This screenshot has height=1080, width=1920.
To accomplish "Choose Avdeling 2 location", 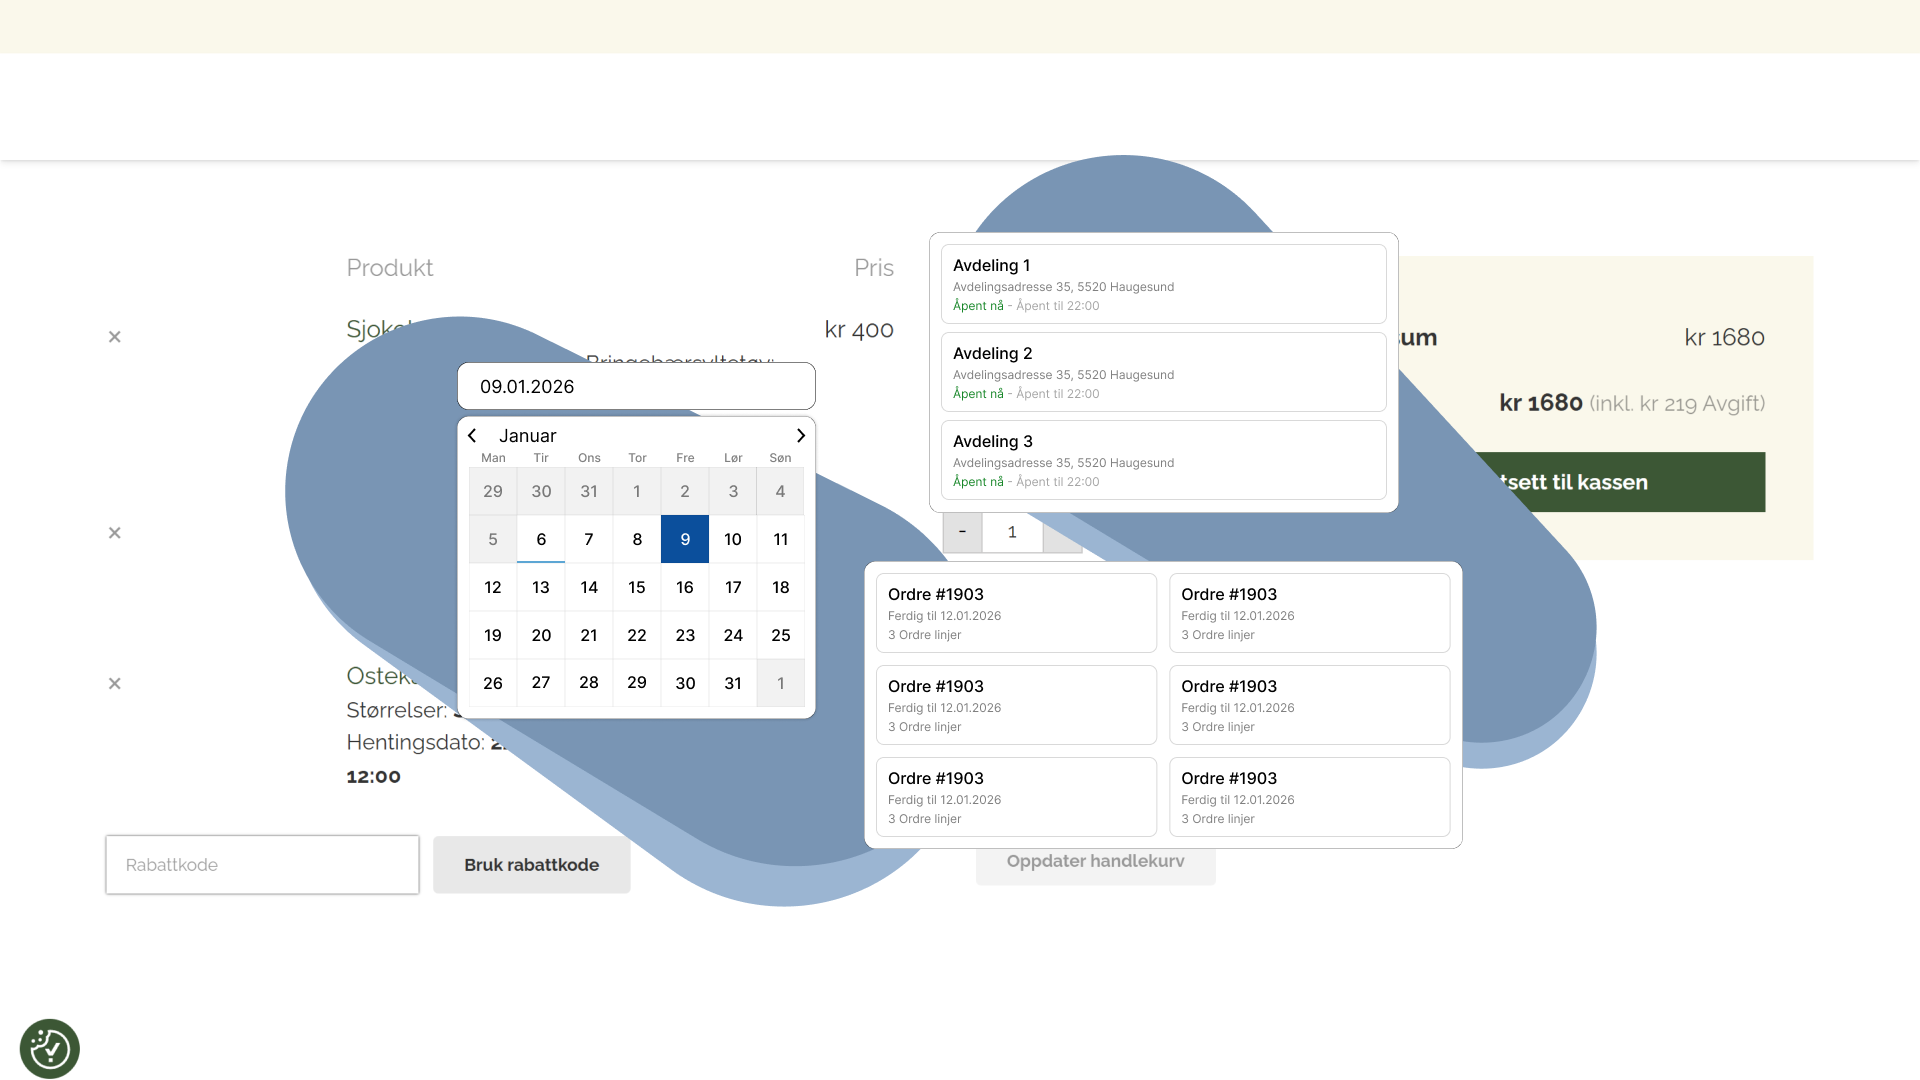I will (1163, 372).
